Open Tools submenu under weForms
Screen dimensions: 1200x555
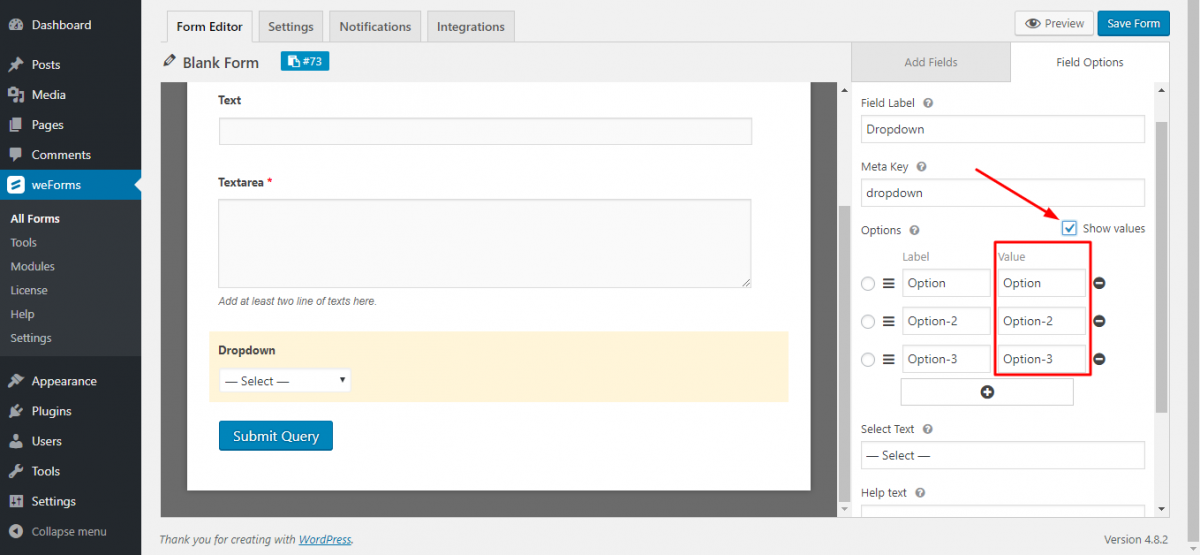[x=24, y=243]
